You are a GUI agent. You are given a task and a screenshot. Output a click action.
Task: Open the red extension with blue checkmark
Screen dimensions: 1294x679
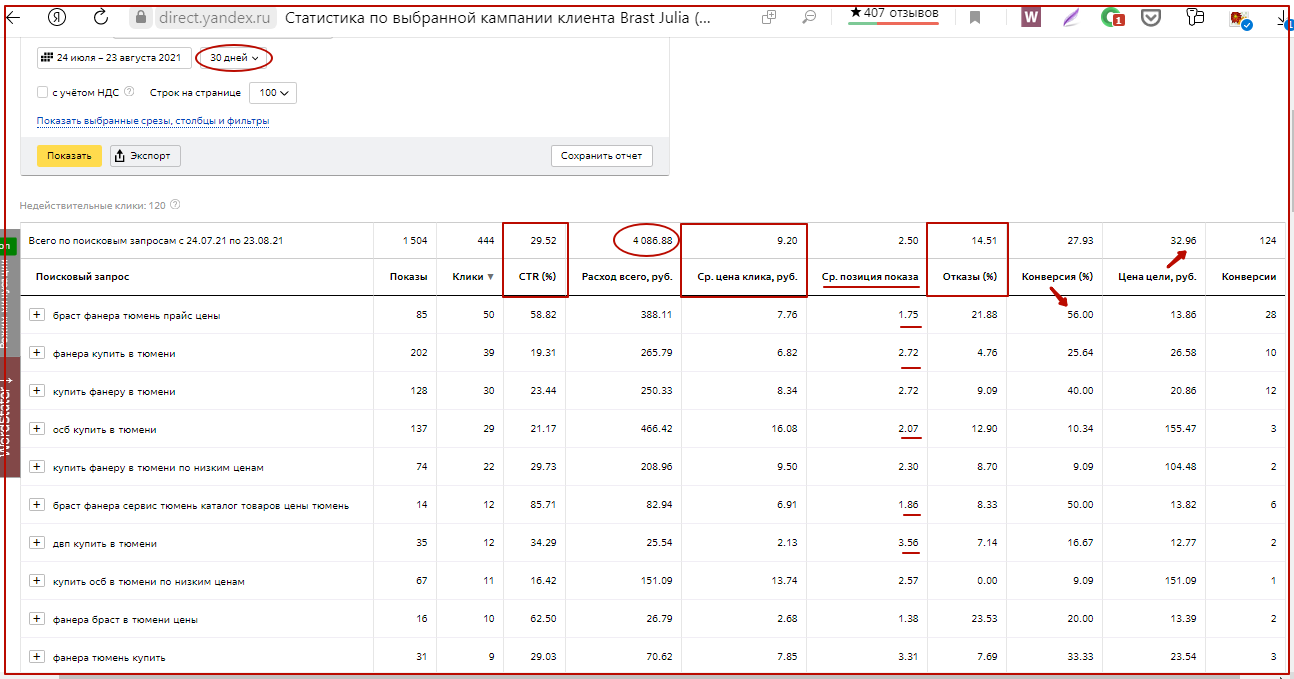click(x=1239, y=19)
